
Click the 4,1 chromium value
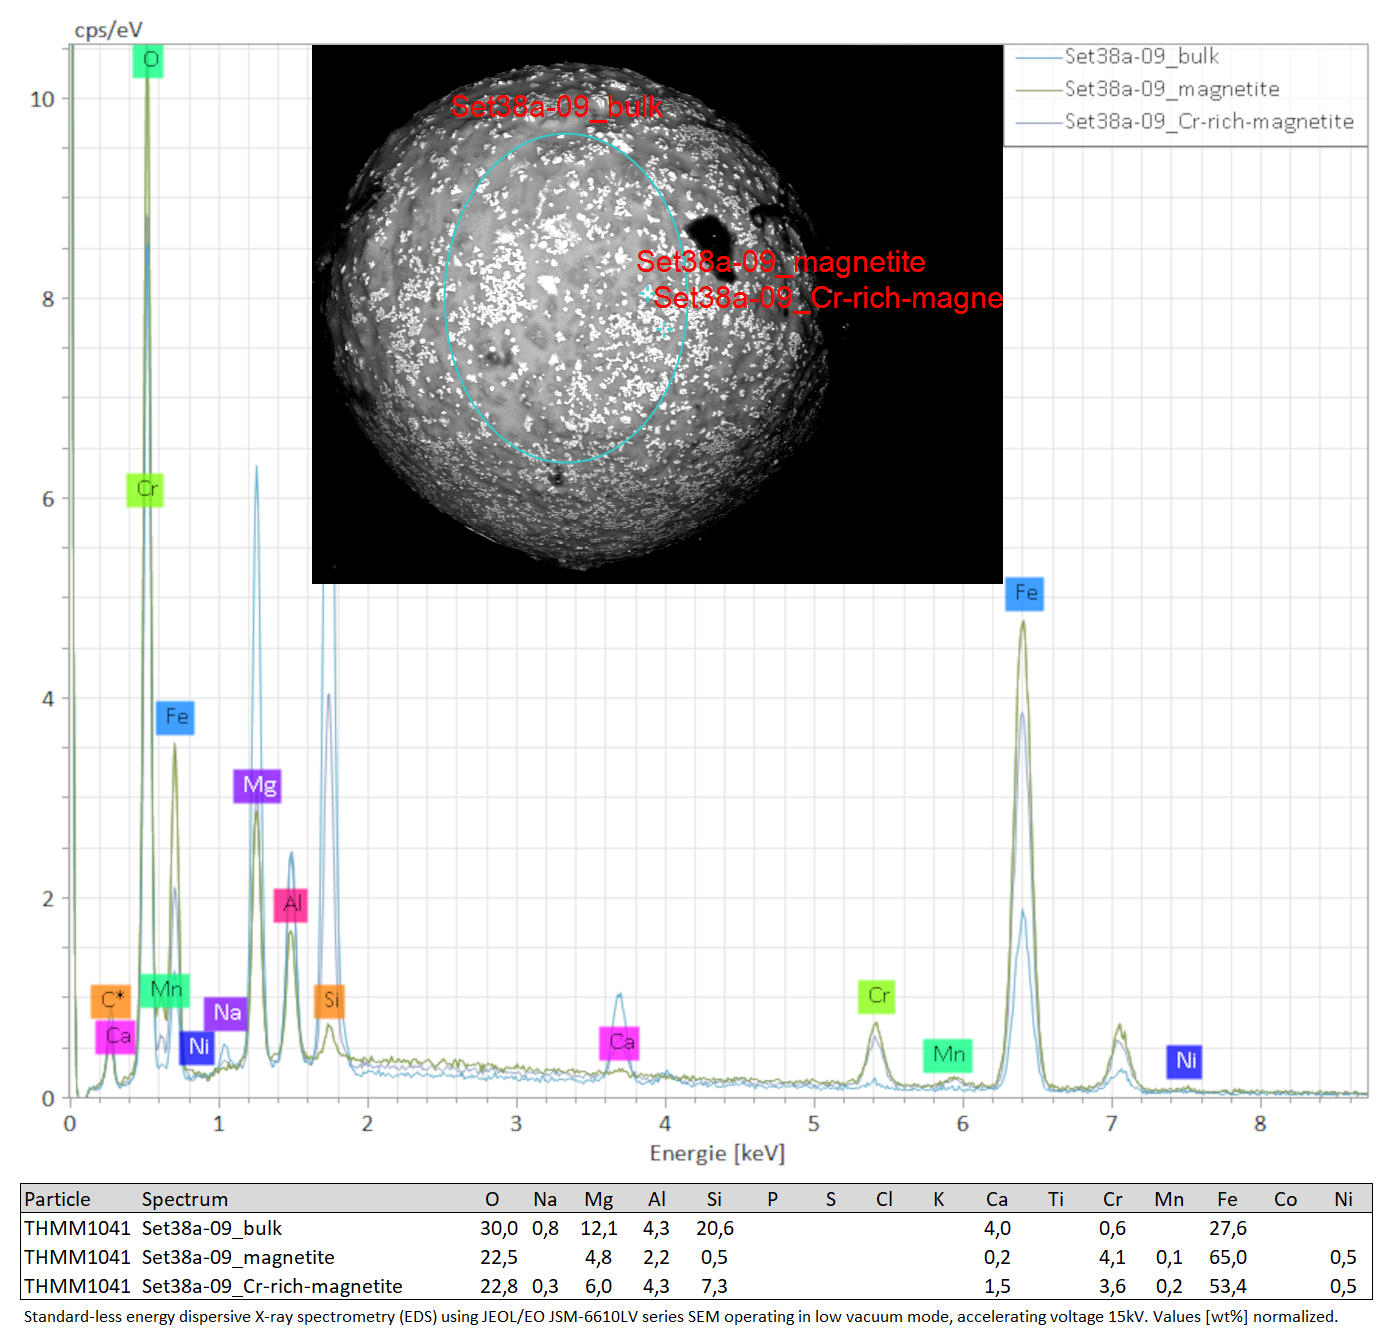(x=1112, y=1257)
